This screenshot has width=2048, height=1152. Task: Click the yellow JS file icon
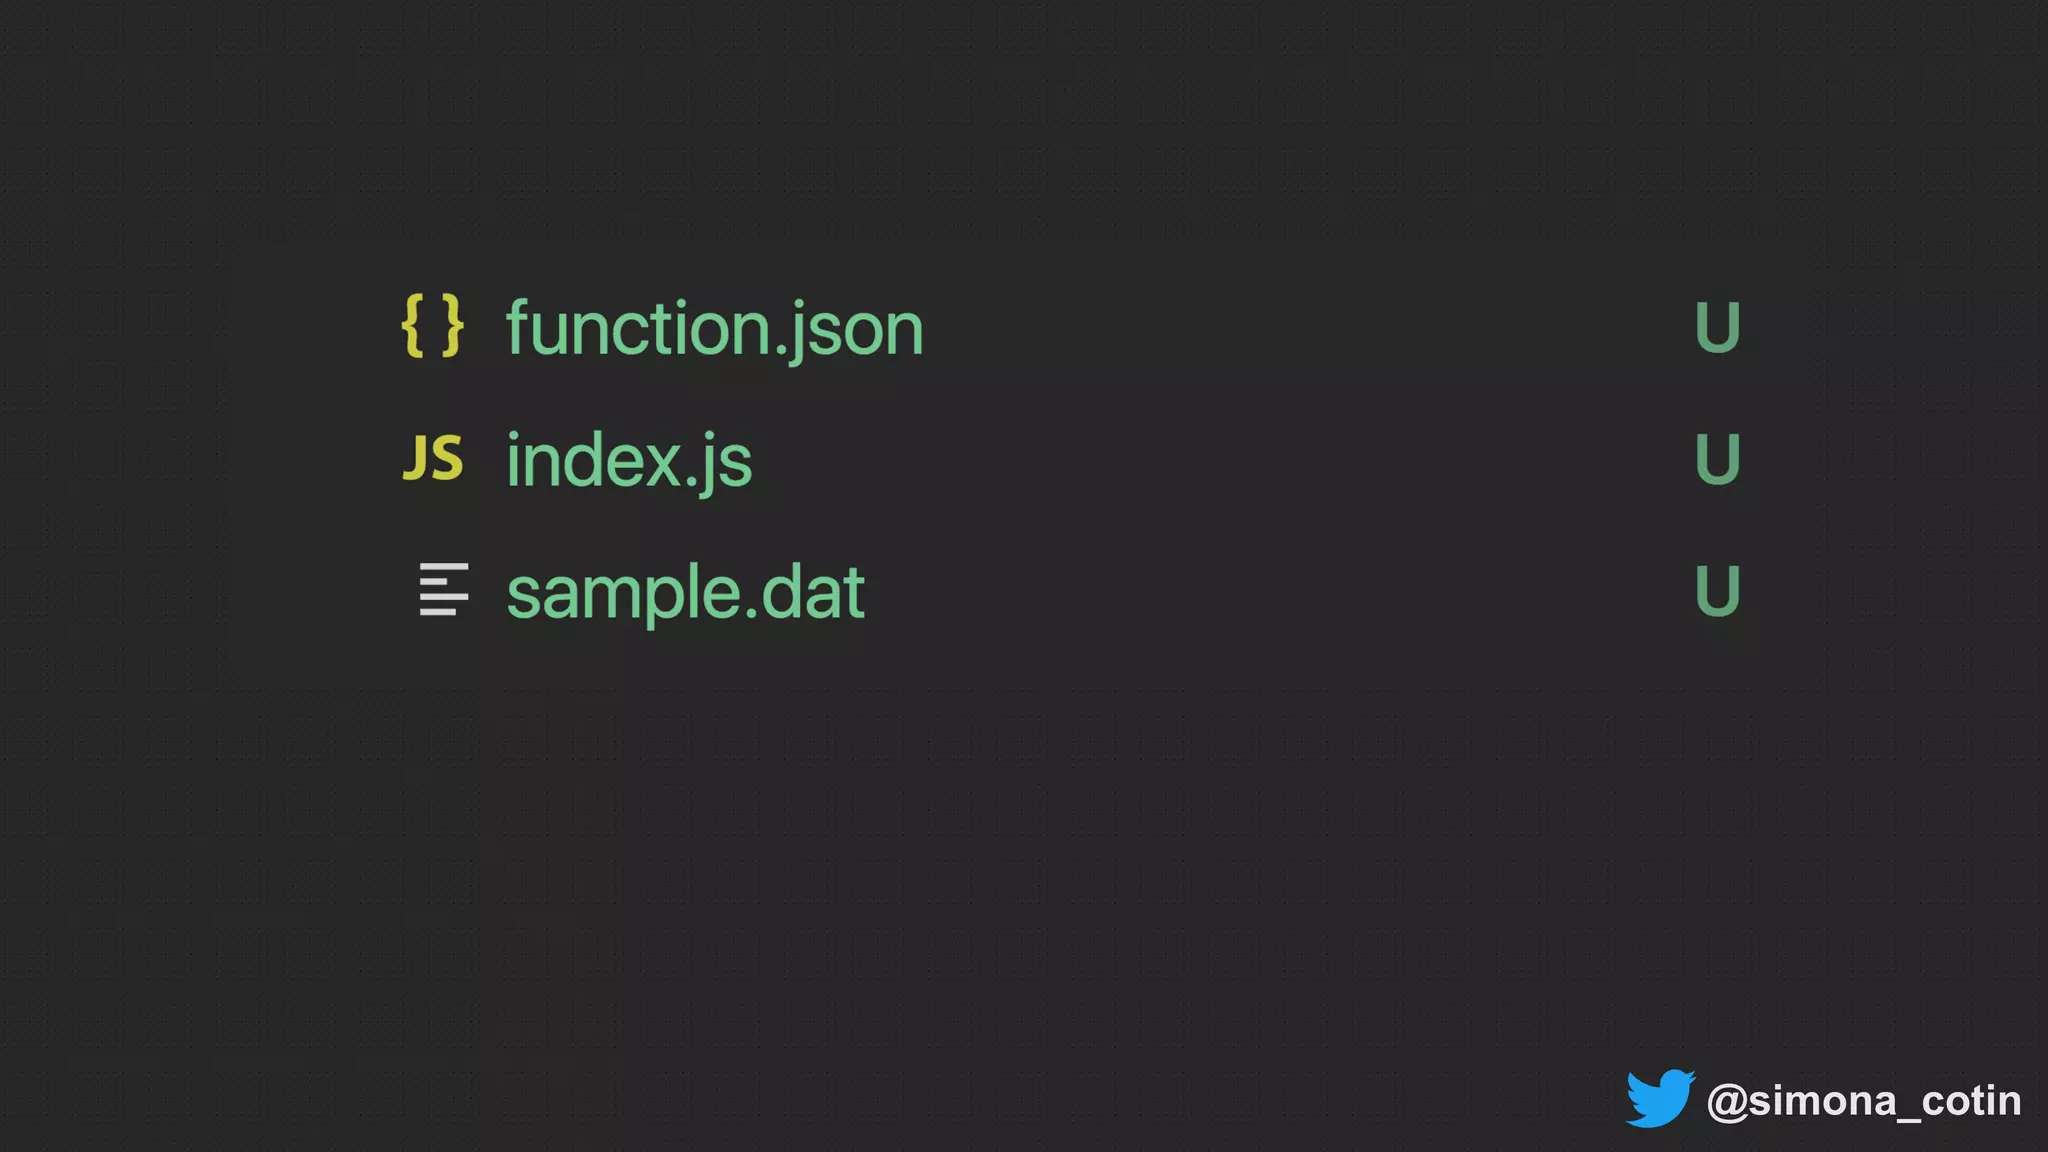[432, 458]
